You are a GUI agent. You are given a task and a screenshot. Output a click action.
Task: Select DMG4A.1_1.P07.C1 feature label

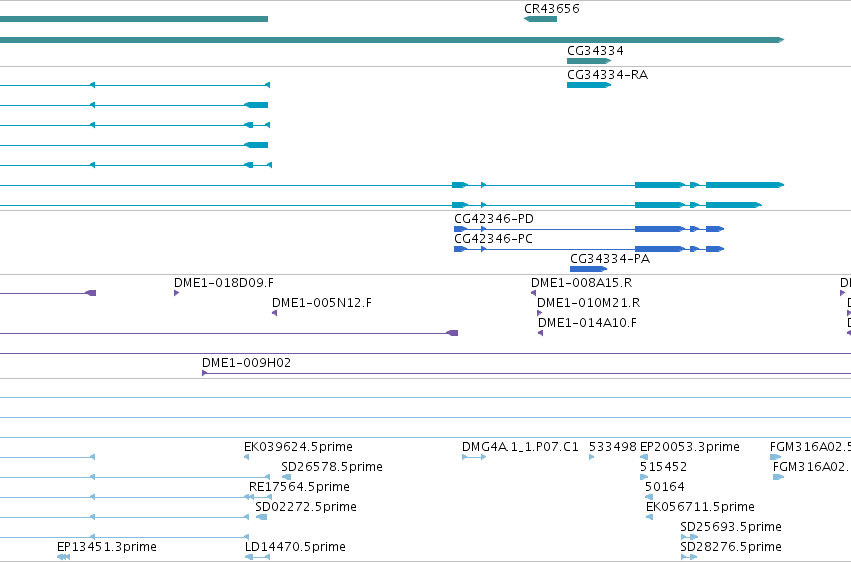[520, 446]
